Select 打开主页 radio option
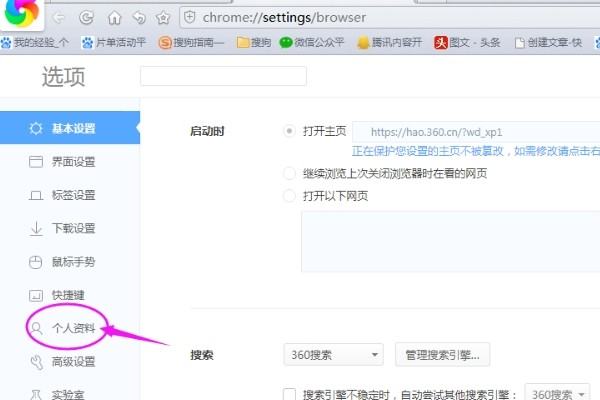The height and width of the screenshot is (400, 600). pyautogui.click(x=291, y=131)
